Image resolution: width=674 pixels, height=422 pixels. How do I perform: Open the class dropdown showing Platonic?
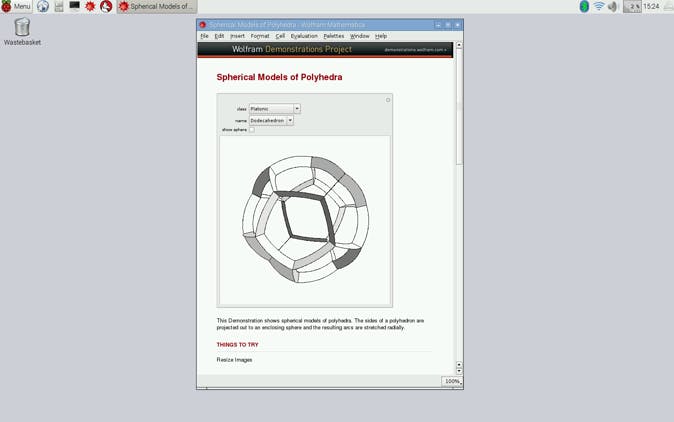point(275,109)
